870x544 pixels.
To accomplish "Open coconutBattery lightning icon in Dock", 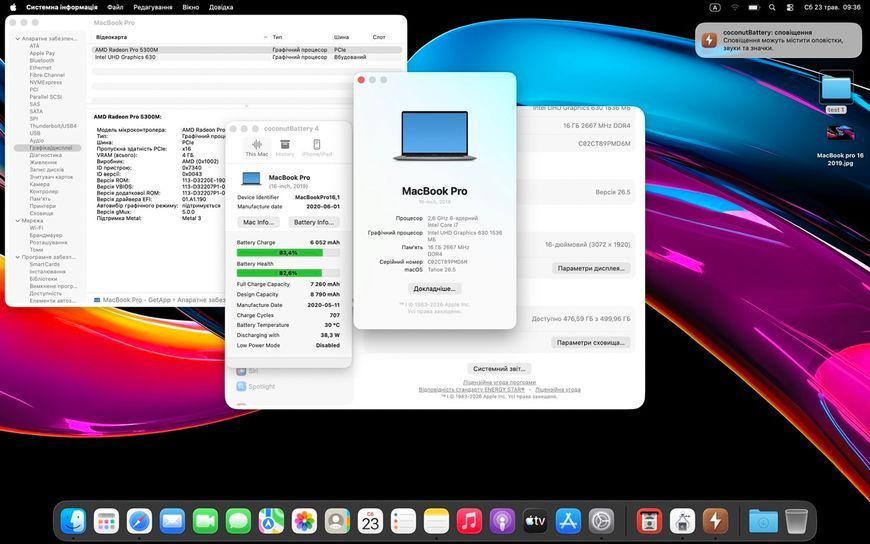I will (715, 521).
